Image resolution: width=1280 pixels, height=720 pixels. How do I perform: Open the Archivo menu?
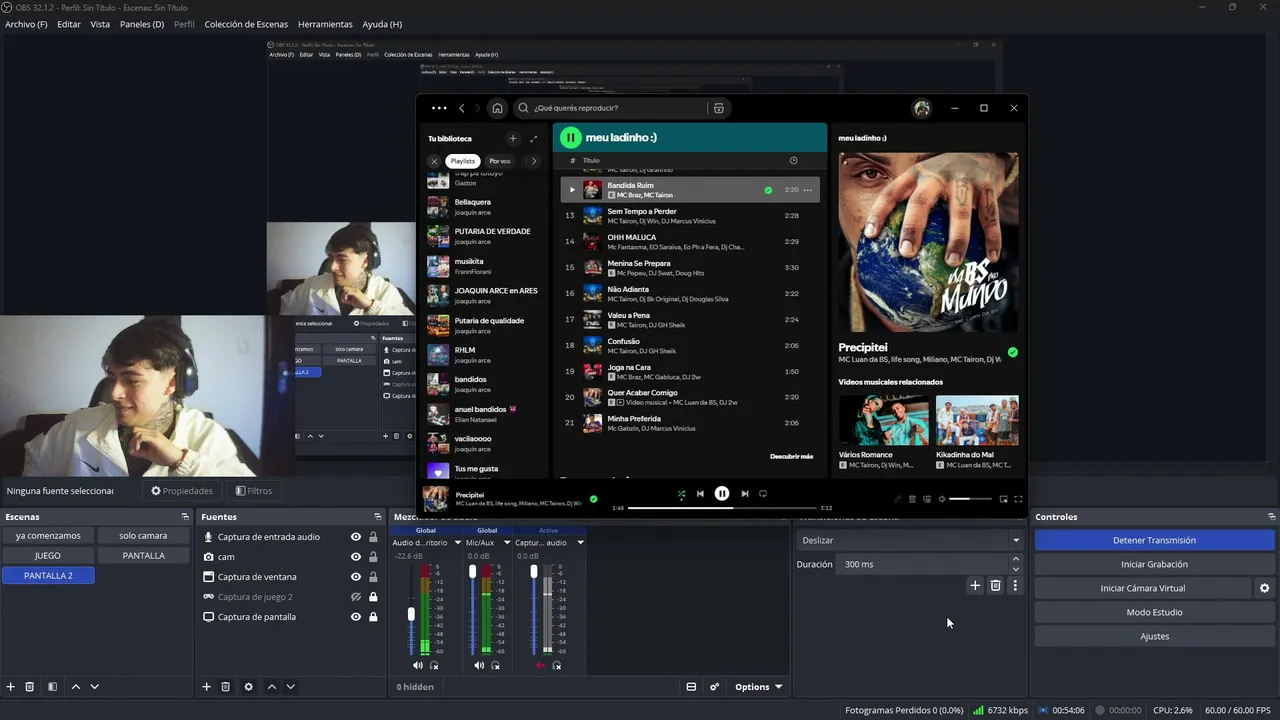click(x=26, y=24)
